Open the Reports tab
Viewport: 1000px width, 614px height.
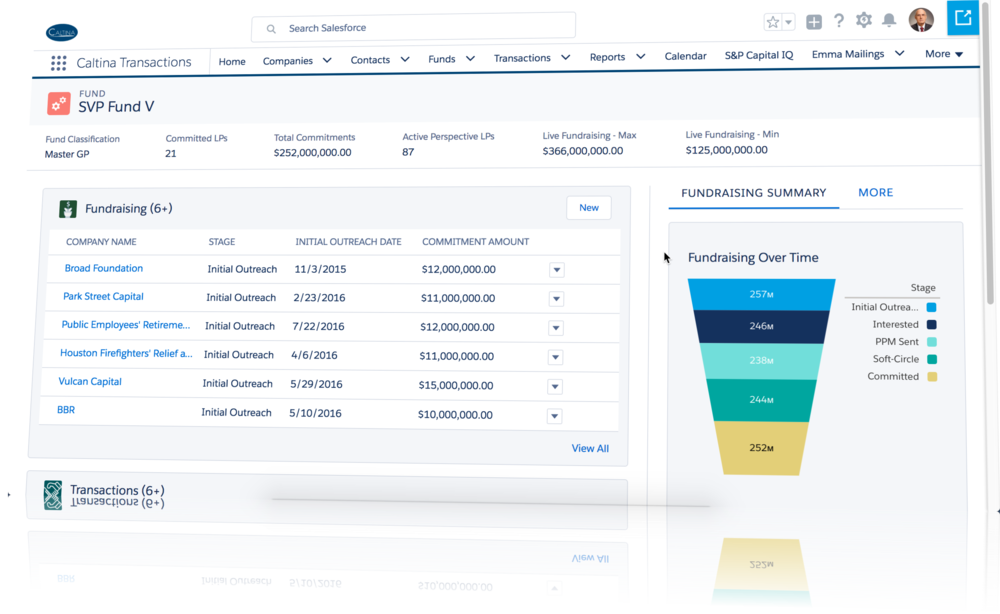(607, 57)
